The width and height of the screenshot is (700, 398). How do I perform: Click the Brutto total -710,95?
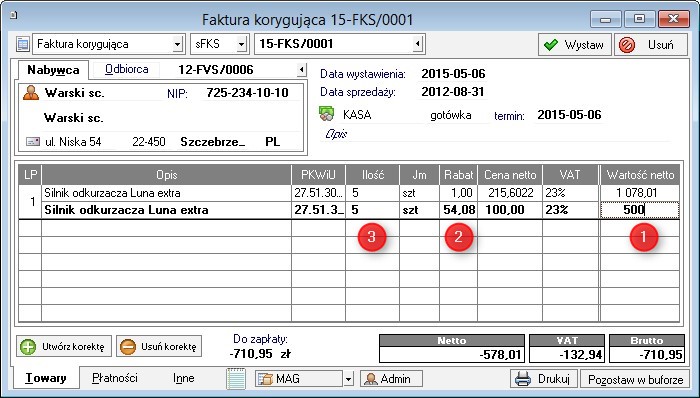[x=647, y=355]
